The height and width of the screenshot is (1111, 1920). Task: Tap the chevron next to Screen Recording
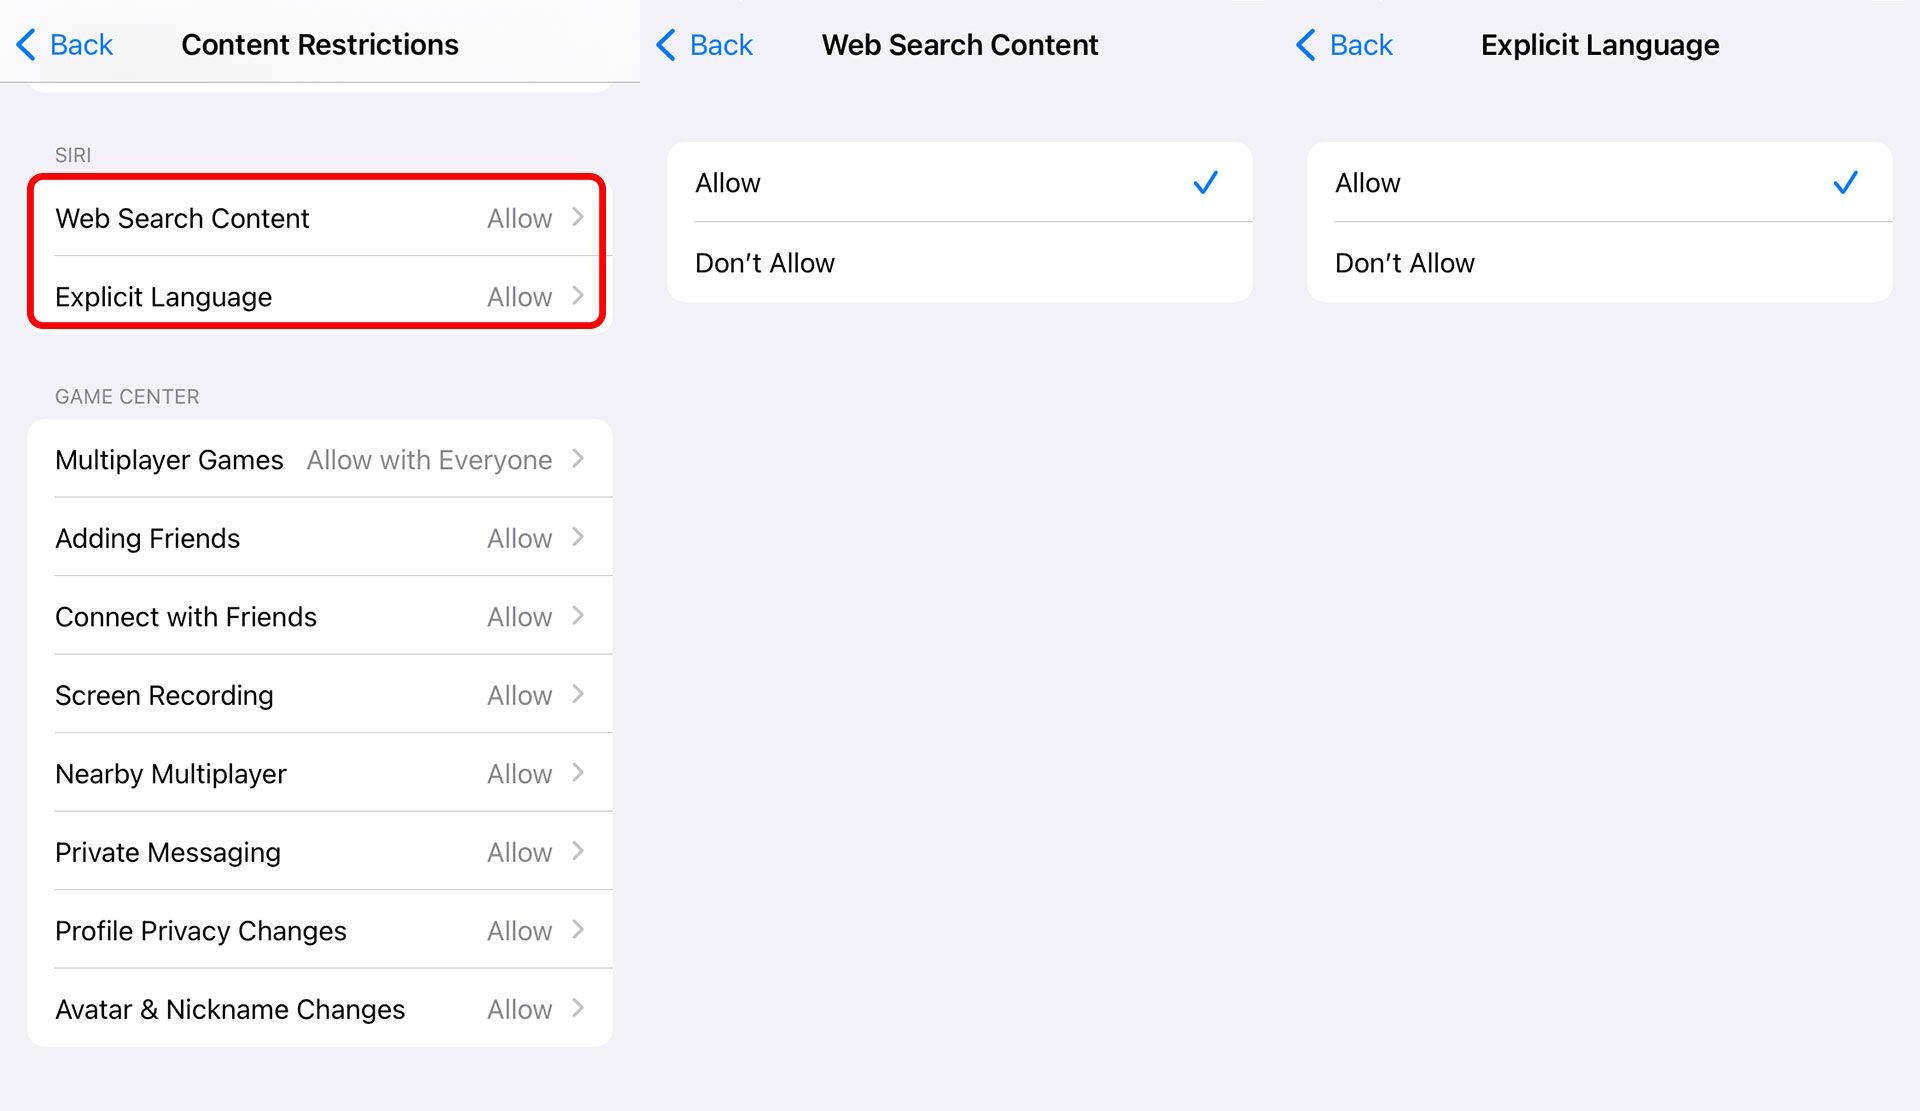(578, 694)
